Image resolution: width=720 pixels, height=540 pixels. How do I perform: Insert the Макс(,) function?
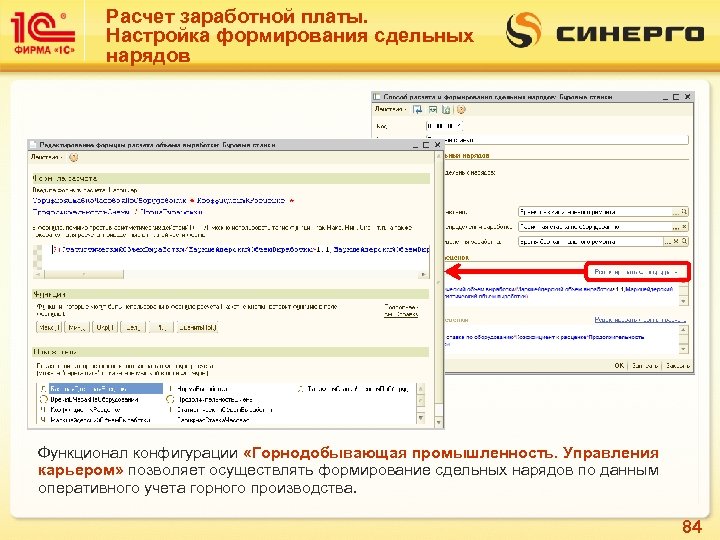click(49, 327)
